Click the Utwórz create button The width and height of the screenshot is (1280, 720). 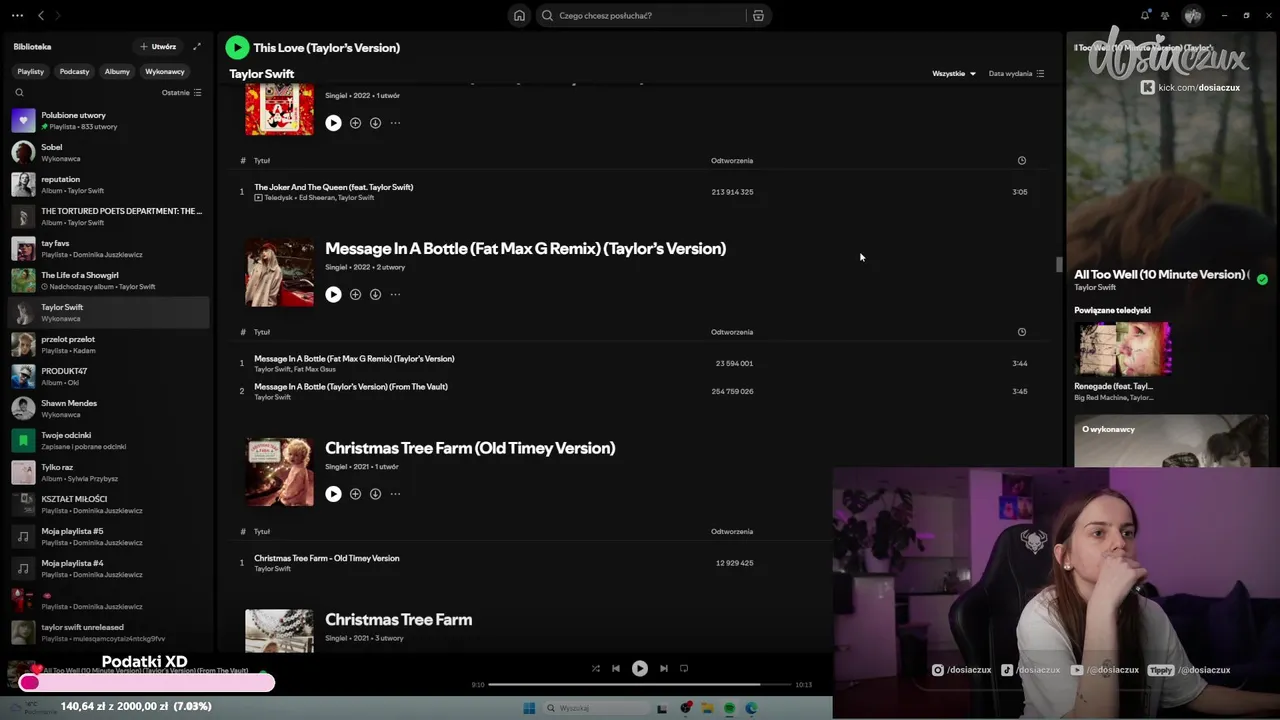point(158,46)
